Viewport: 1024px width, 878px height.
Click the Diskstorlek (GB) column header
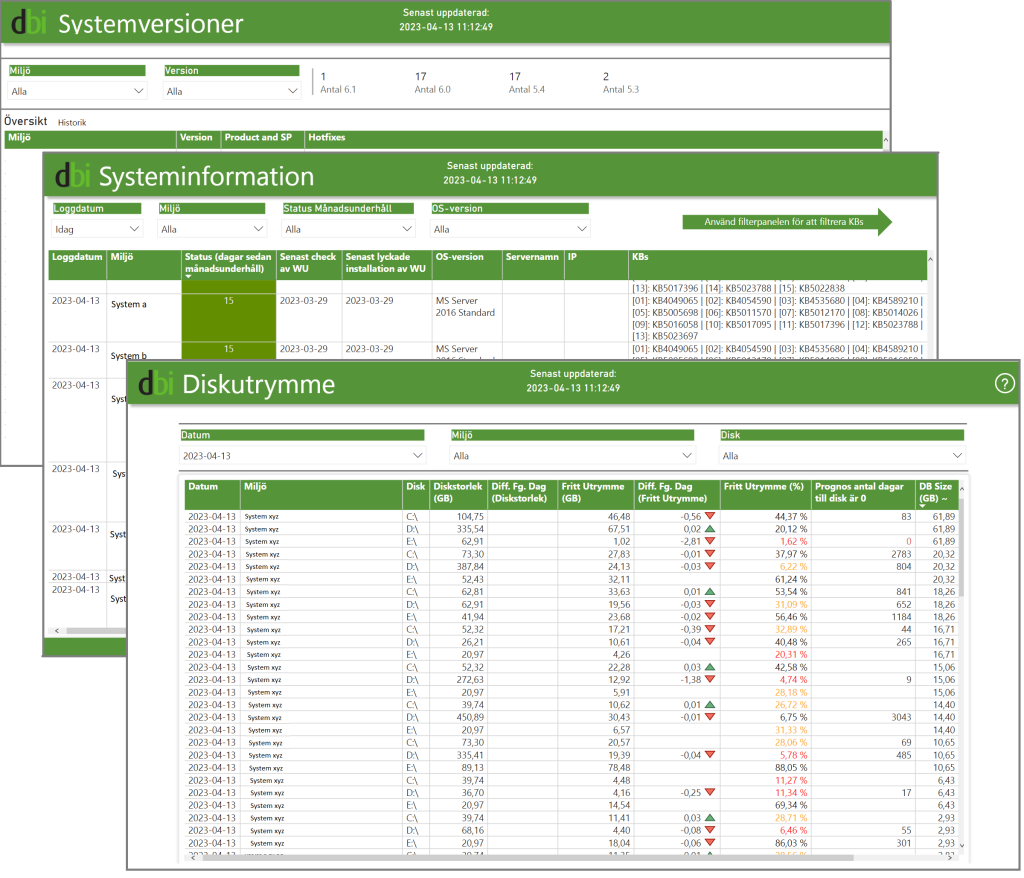point(457,492)
